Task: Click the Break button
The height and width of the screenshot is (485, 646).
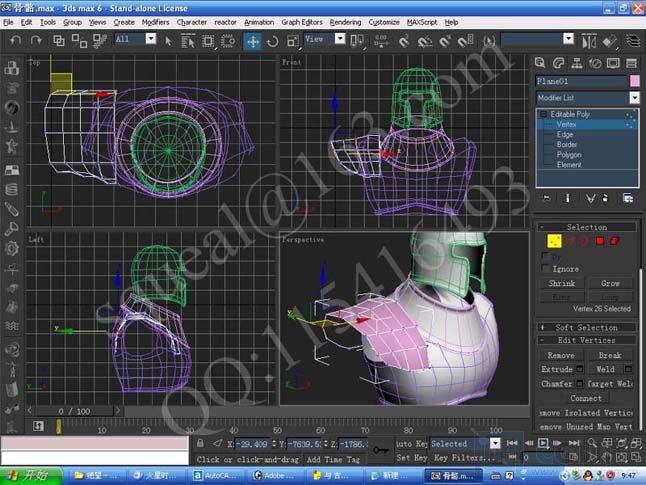Action: [610, 355]
